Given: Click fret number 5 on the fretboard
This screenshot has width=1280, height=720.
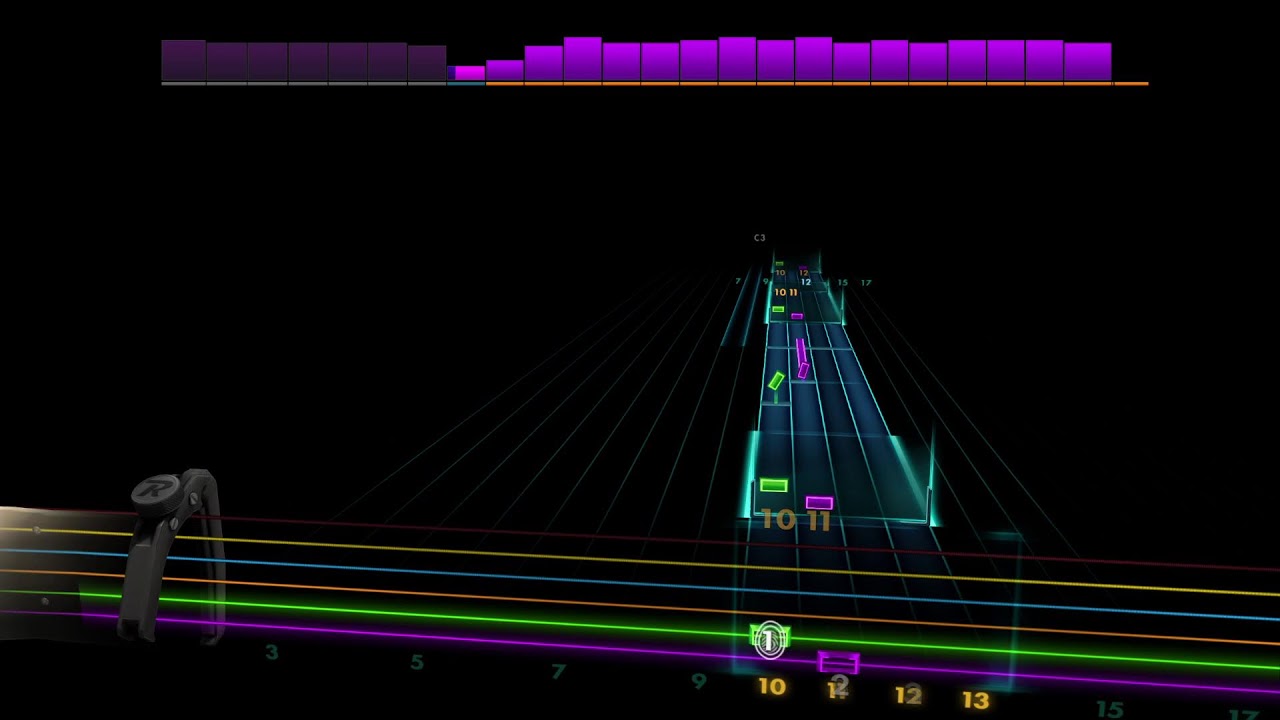Looking at the screenshot, I should point(417,662).
